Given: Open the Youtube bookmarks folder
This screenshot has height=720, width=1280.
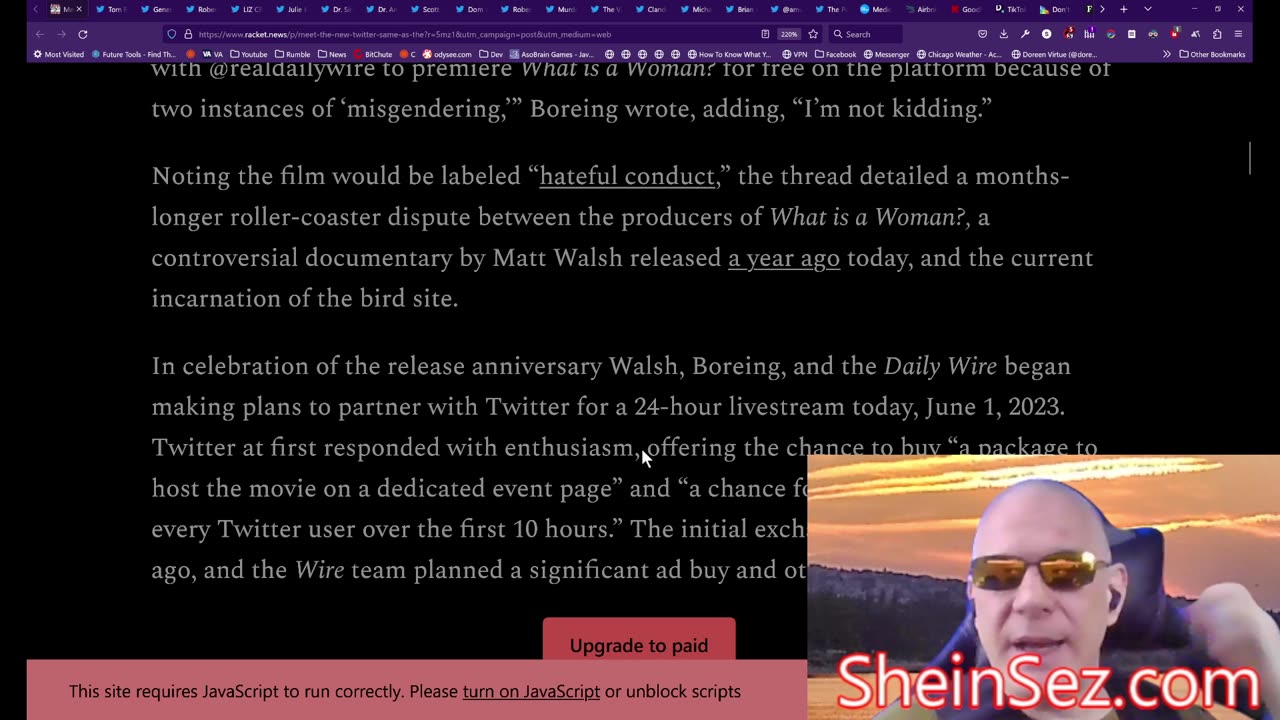Looking at the screenshot, I should 248,54.
